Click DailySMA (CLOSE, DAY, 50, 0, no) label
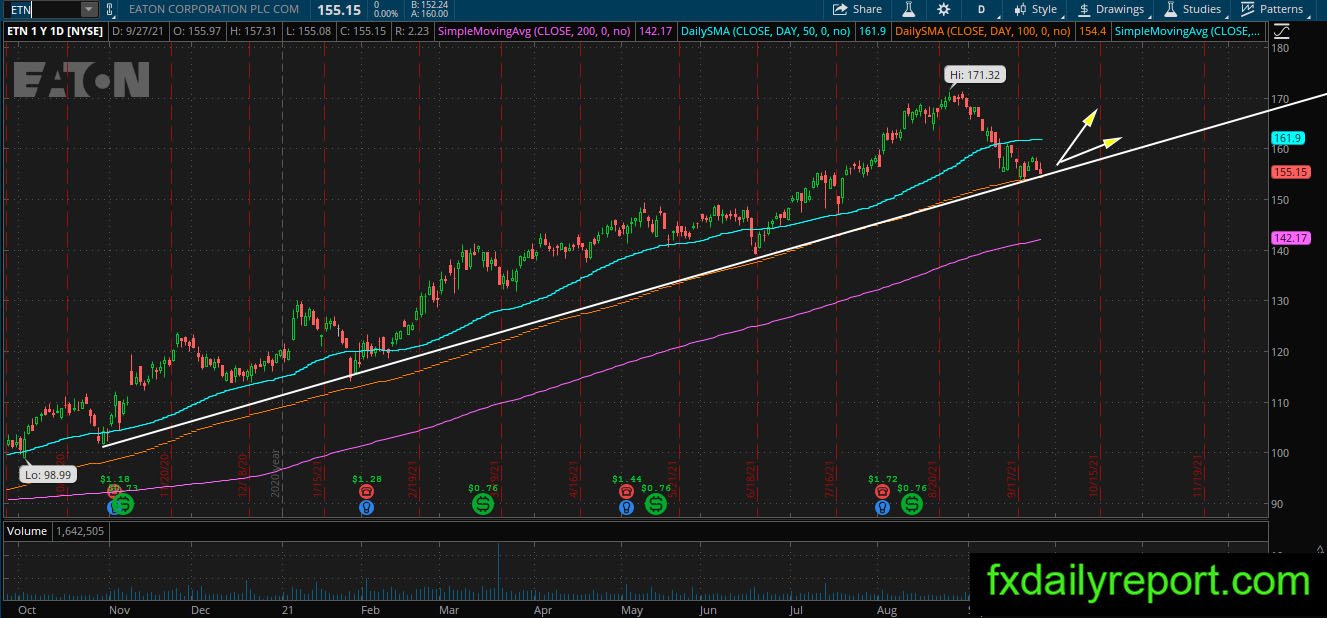 tap(765, 32)
